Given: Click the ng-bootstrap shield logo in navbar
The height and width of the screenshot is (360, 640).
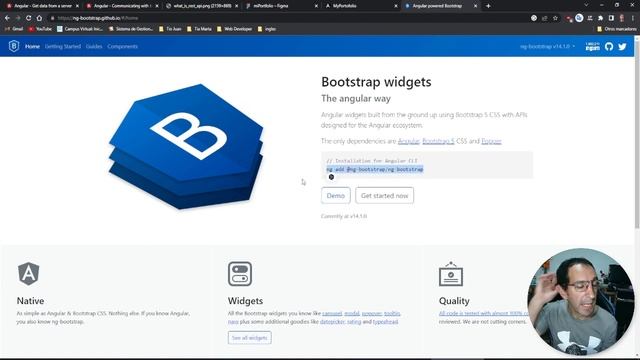Looking at the screenshot, I should click(14, 46).
